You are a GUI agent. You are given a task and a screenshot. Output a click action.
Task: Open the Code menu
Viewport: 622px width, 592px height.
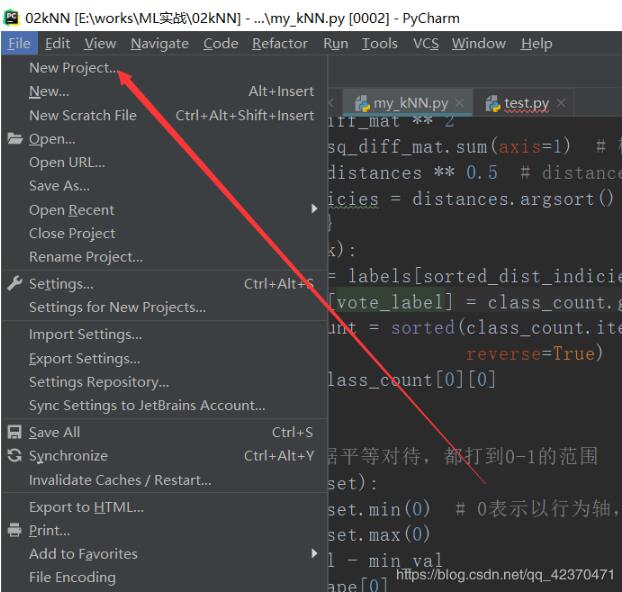pyautogui.click(x=221, y=43)
